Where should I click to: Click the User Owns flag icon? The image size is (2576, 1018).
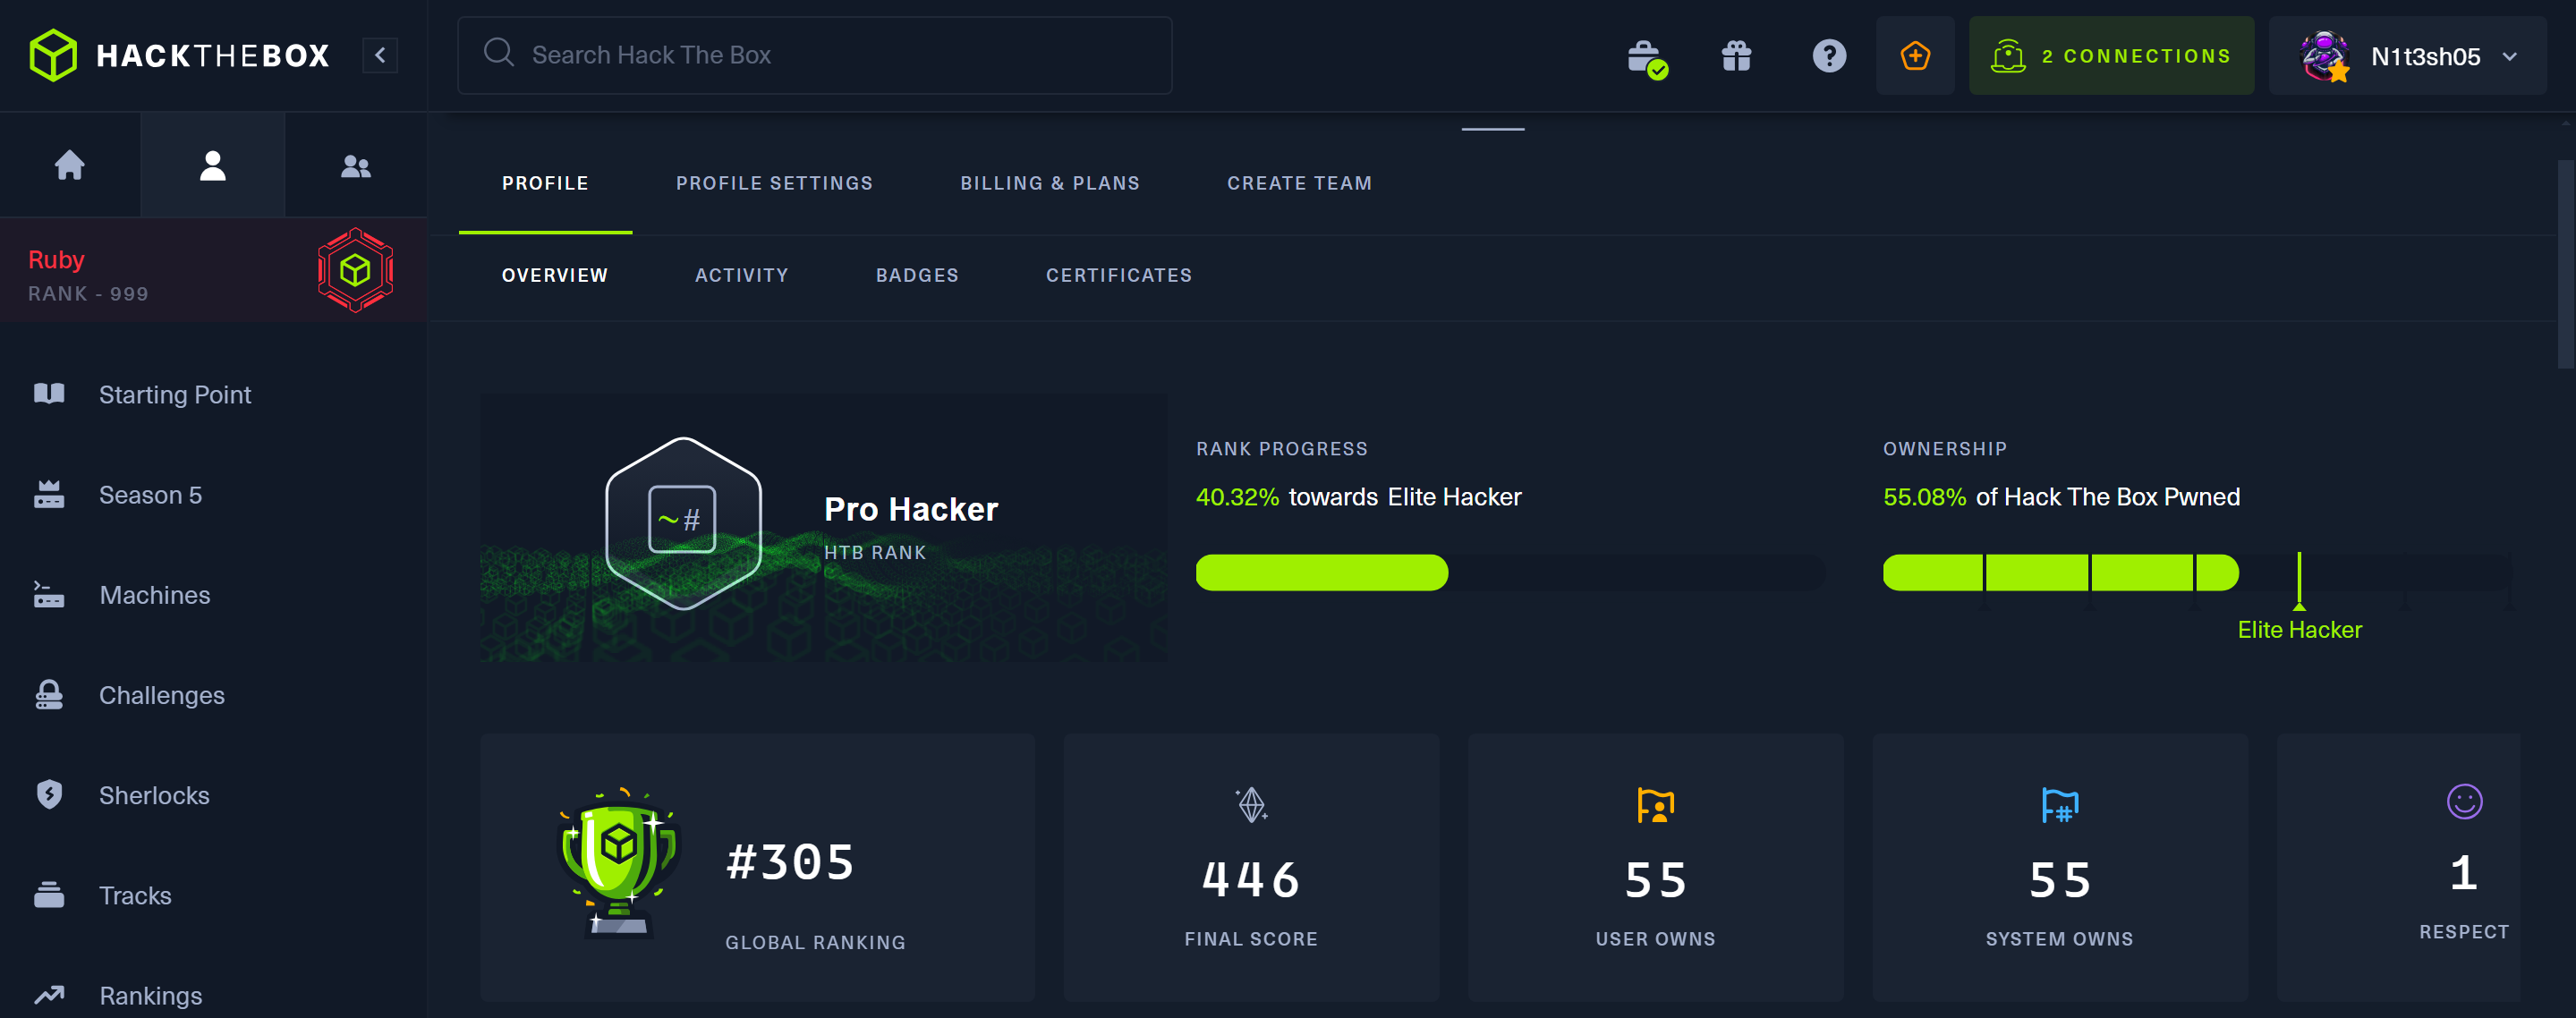[x=1655, y=805]
